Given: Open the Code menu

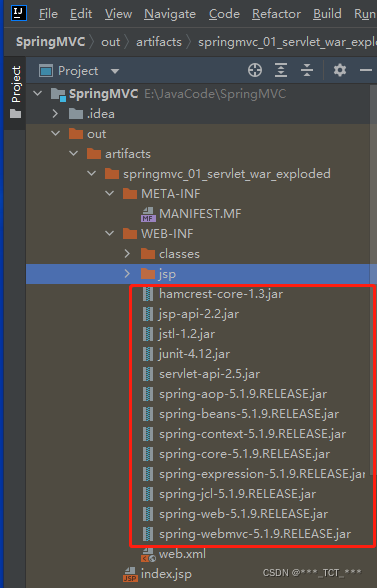Looking at the screenshot, I should click(x=224, y=14).
